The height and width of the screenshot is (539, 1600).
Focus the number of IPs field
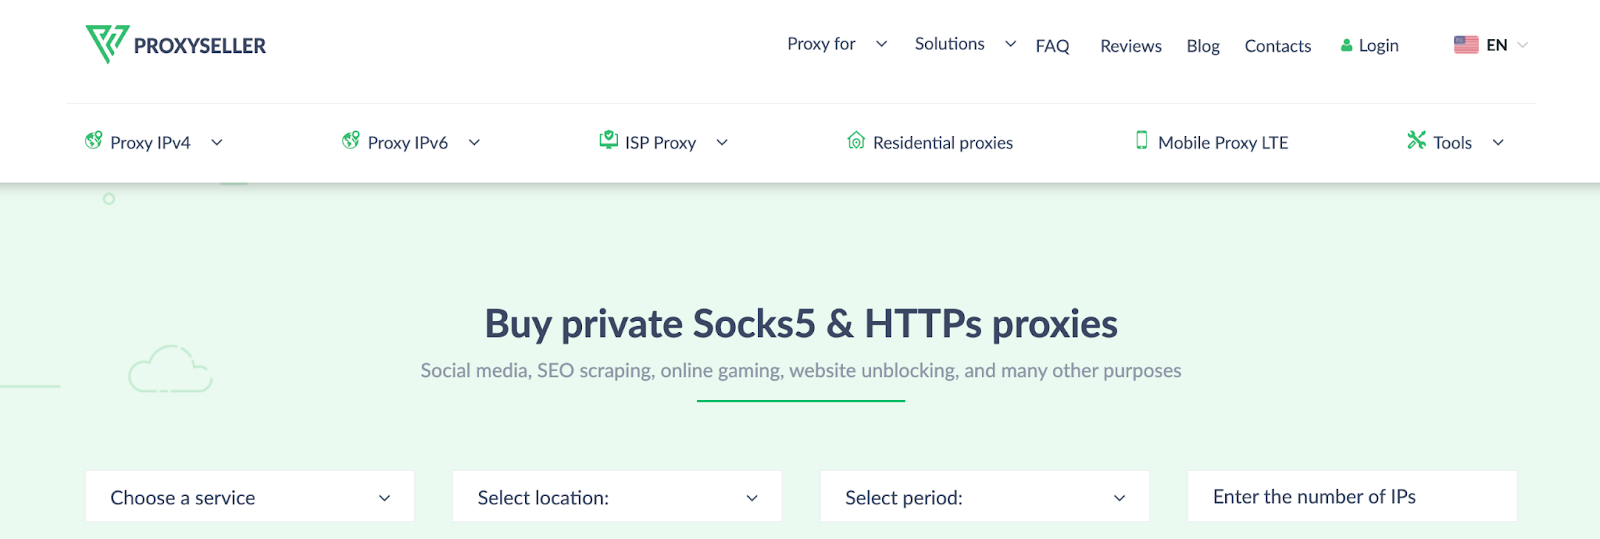pyautogui.click(x=1352, y=497)
